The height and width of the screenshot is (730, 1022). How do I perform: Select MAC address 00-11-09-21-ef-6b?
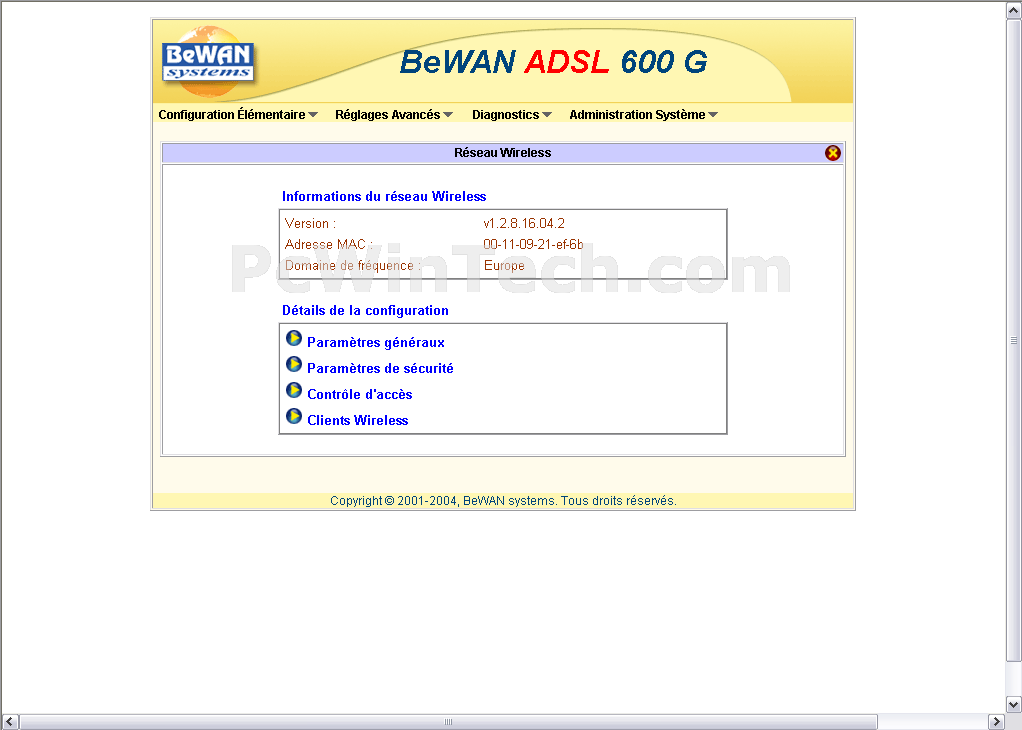pyautogui.click(x=533, y=244)
